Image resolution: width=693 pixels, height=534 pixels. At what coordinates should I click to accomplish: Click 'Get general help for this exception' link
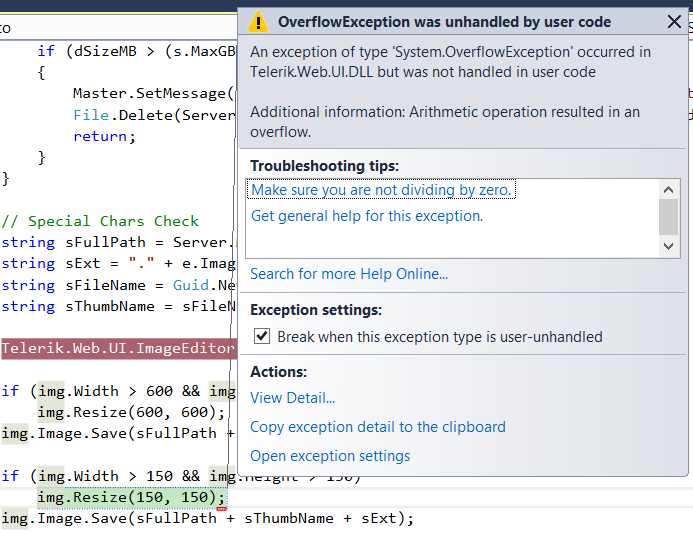tap(366, 216)
